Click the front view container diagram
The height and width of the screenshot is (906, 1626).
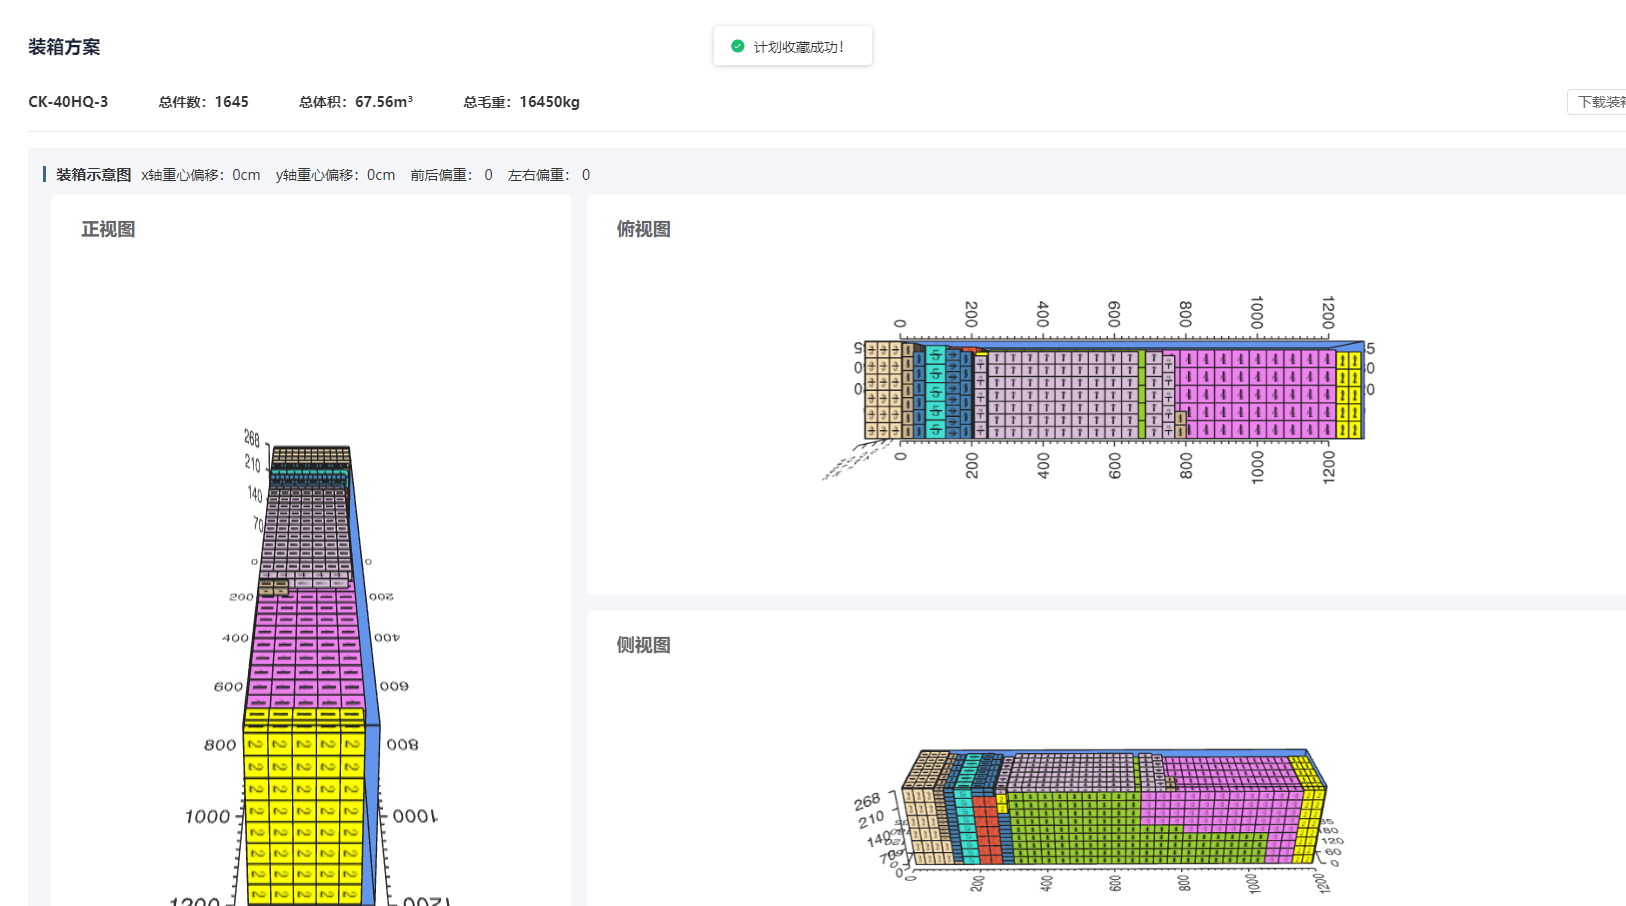point(310,670)
